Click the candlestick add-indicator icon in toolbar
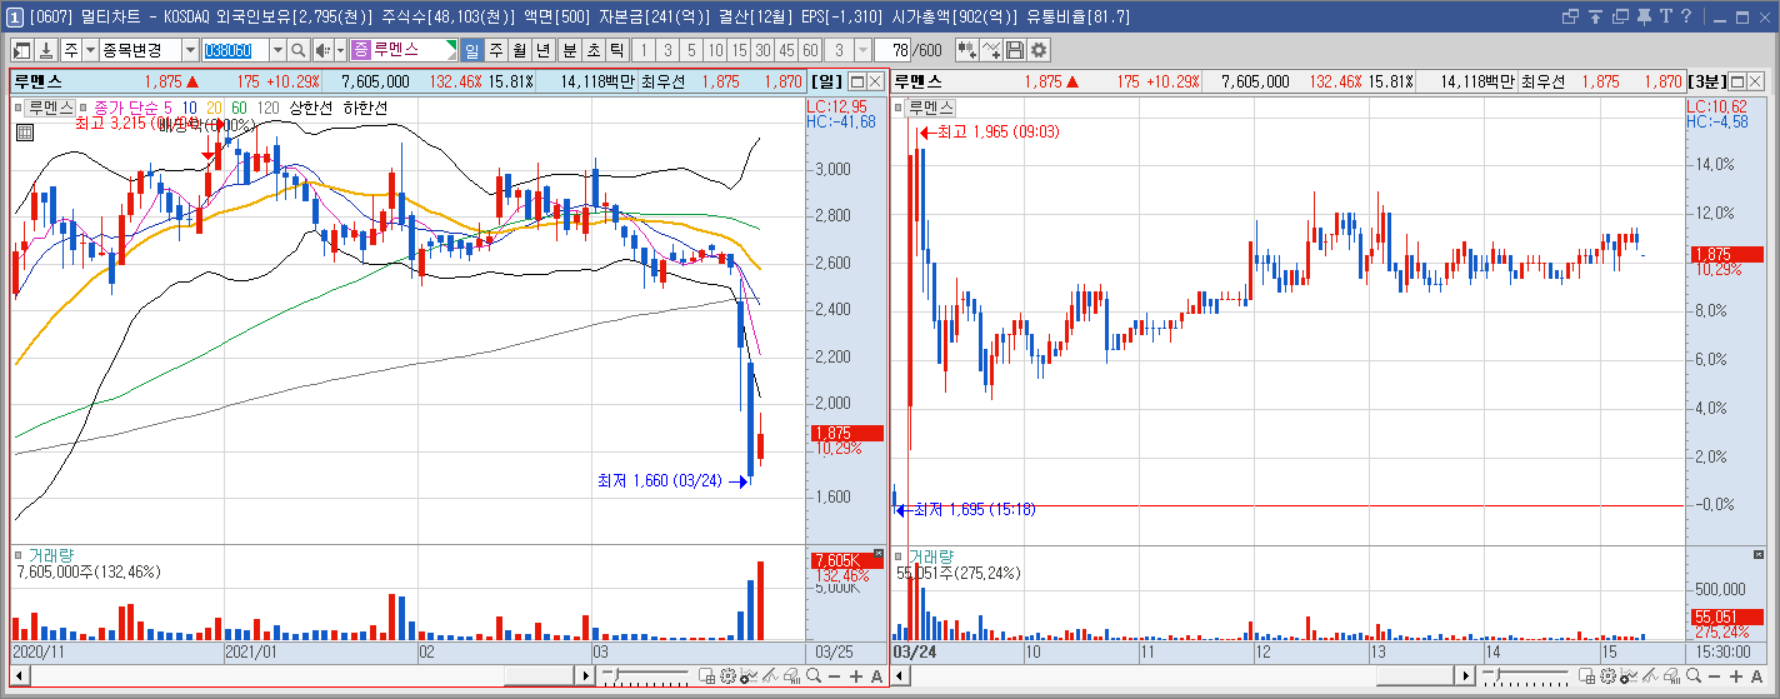1780x699 pixels. [x=967, y=50]
